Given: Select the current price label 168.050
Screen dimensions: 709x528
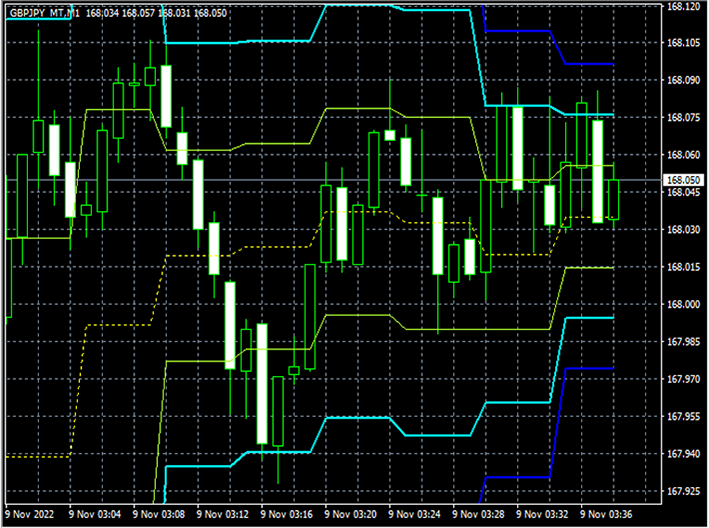Looking at the screenshot, I should click(683, 180).
